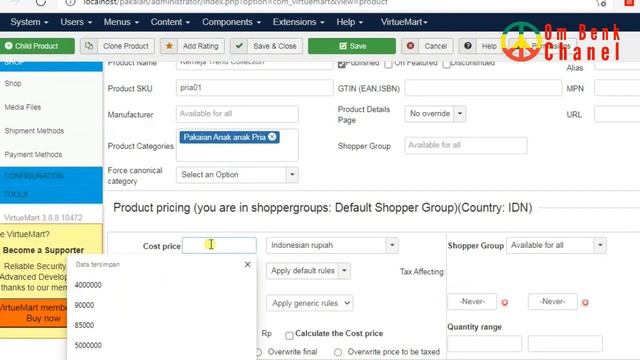Reload the browser page
Screen dimensions: 640x360
coord(41,2)
